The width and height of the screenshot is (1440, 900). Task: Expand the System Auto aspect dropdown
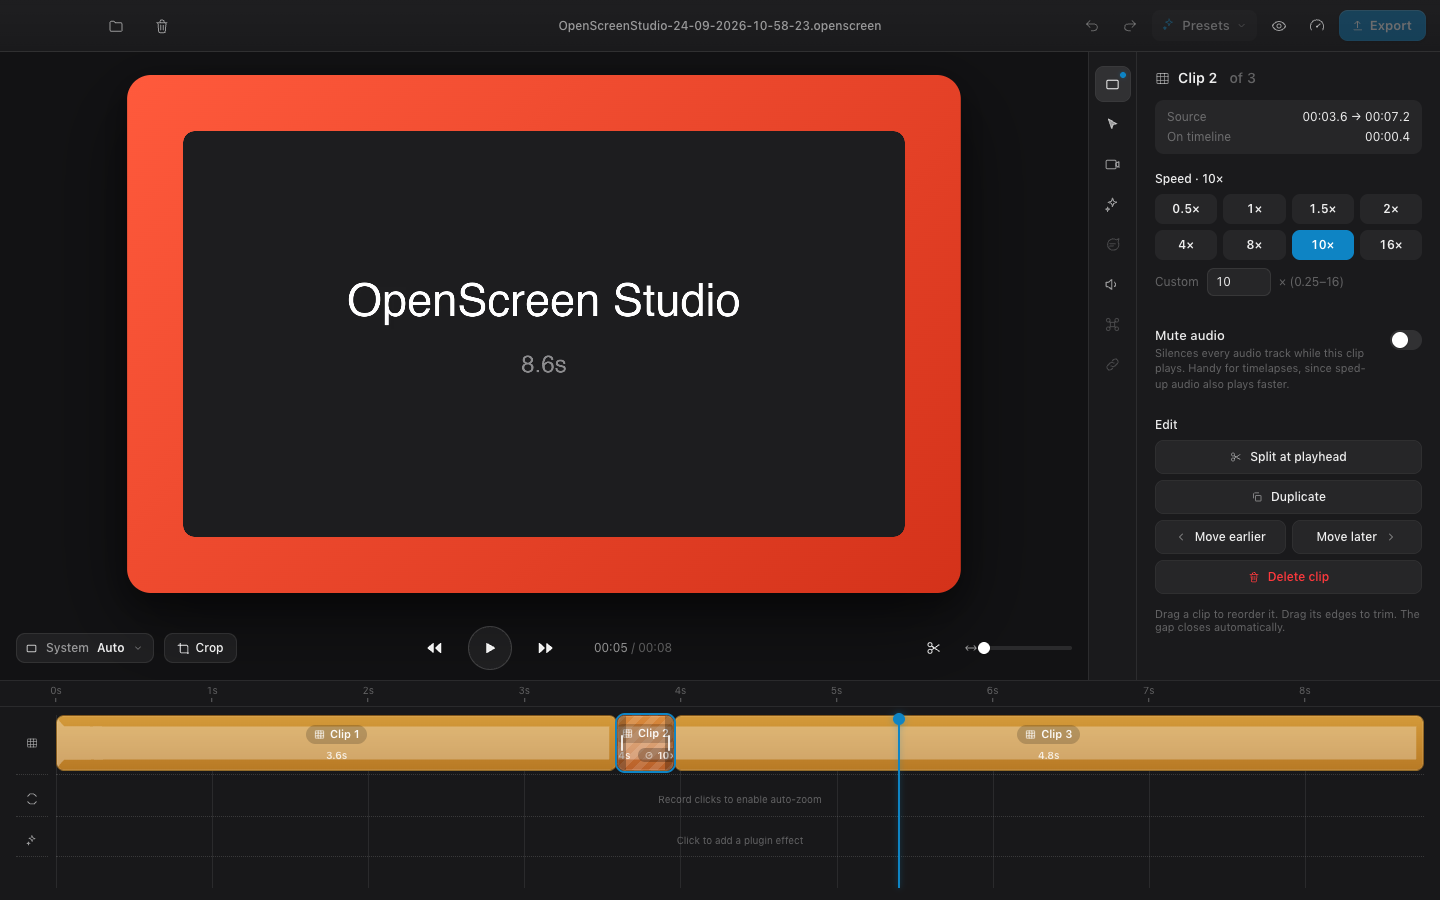click(85, 648)
